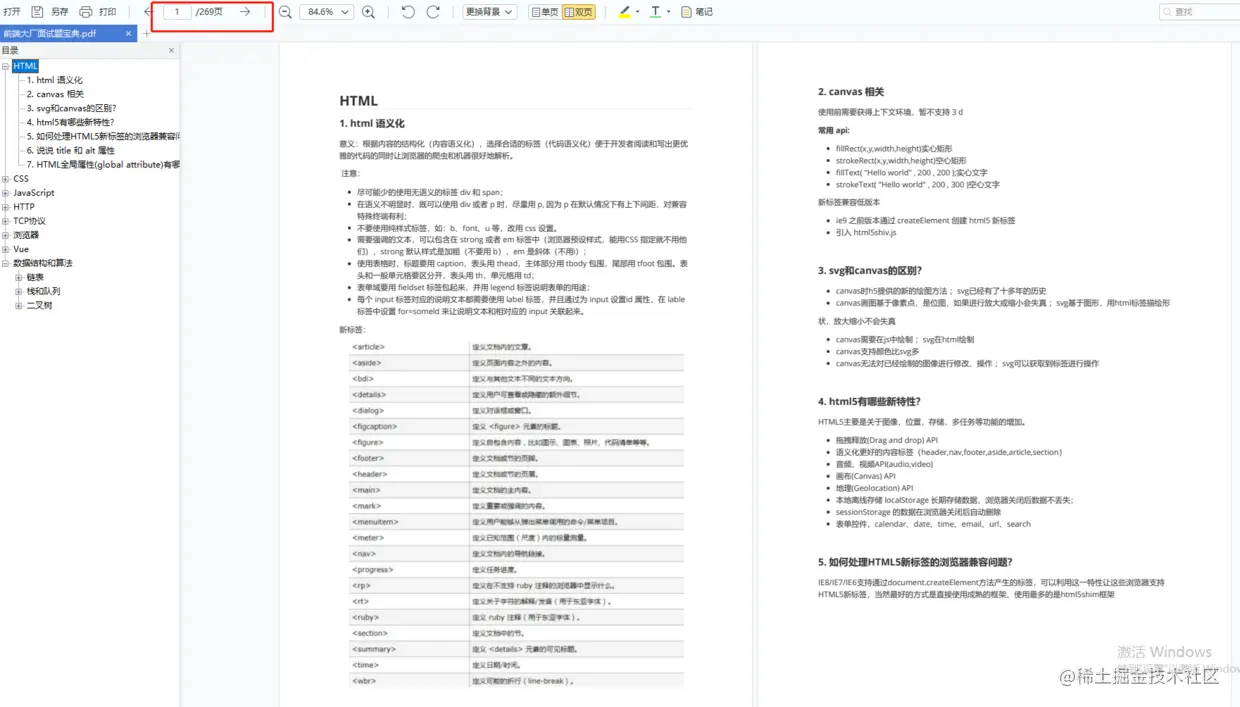The image size is (1240, 707).
Task: Select CSS in the outline tree
Action: pyautogui.click(x=21, y=179)
